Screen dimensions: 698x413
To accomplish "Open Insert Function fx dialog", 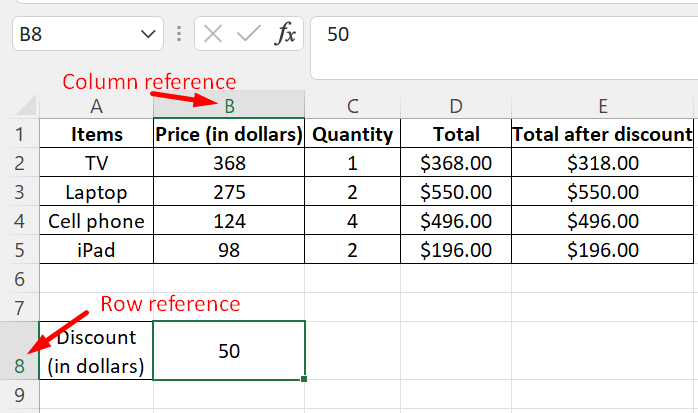I will [x=286, y=35].
